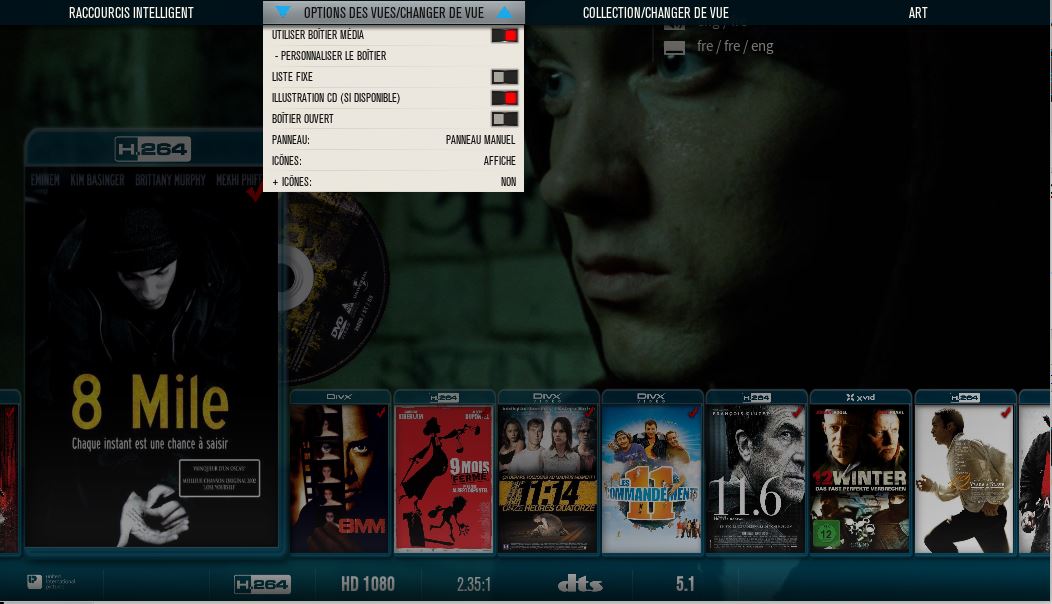The width and height of the screenshot is (1052, 604).
Task: Select the poster with the running man
Action: tap(964, 479)
